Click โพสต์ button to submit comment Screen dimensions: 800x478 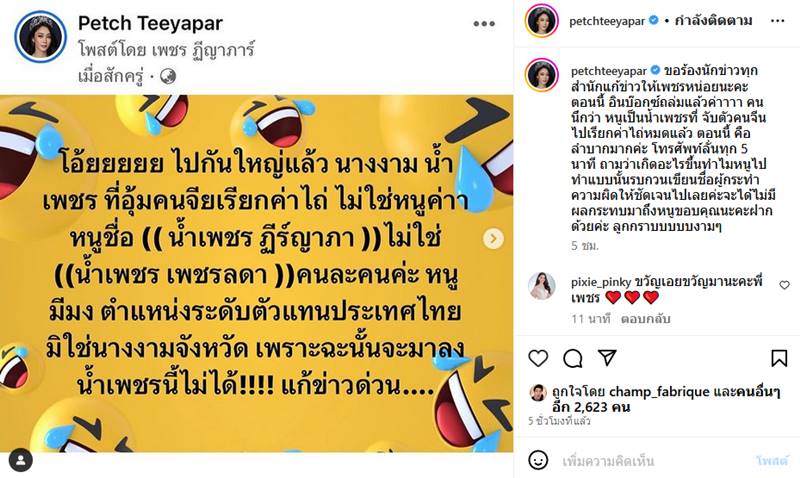[772, 461]
